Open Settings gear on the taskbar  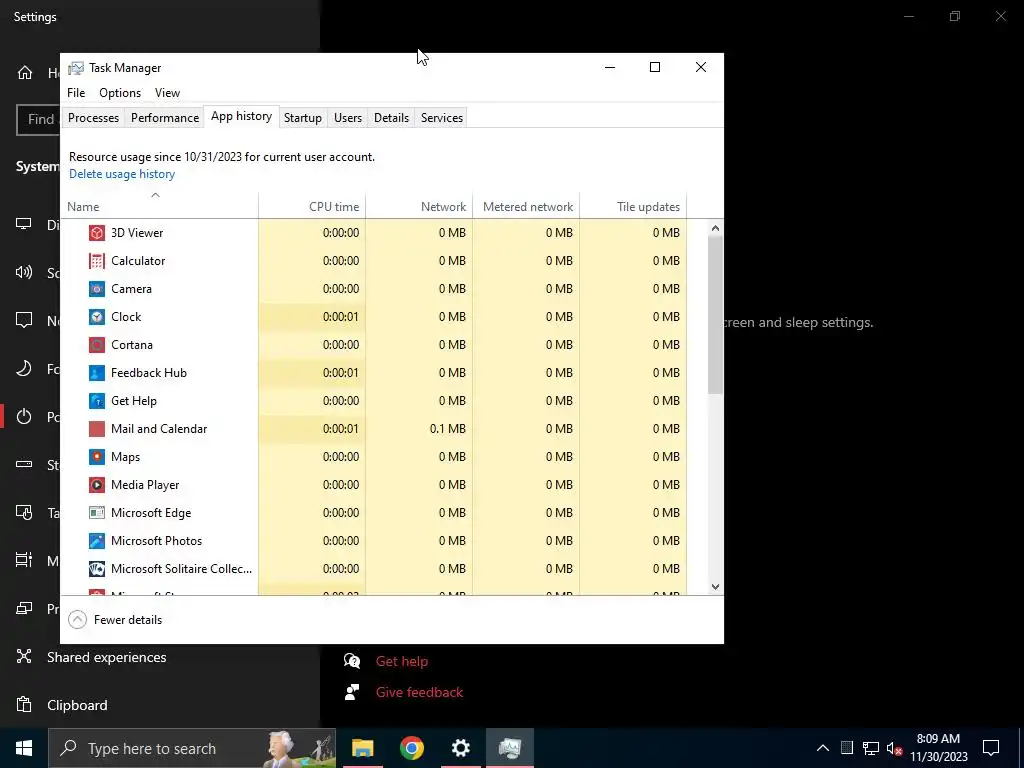[x=460, y=748]
